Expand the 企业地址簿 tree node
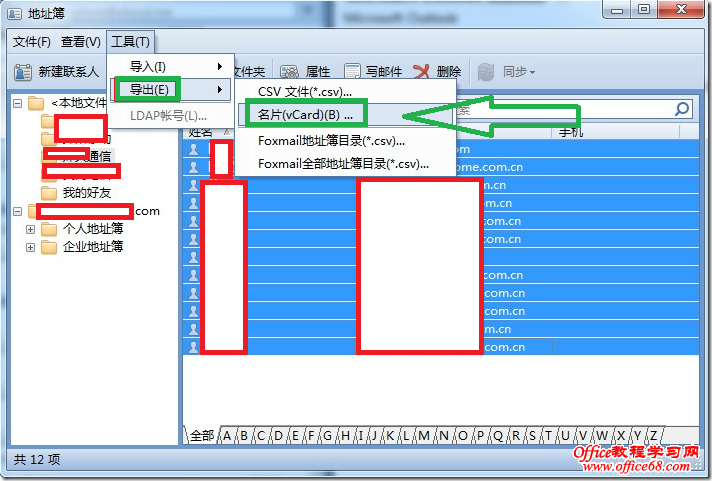This screenshot has width=712, height=481. 30,247
